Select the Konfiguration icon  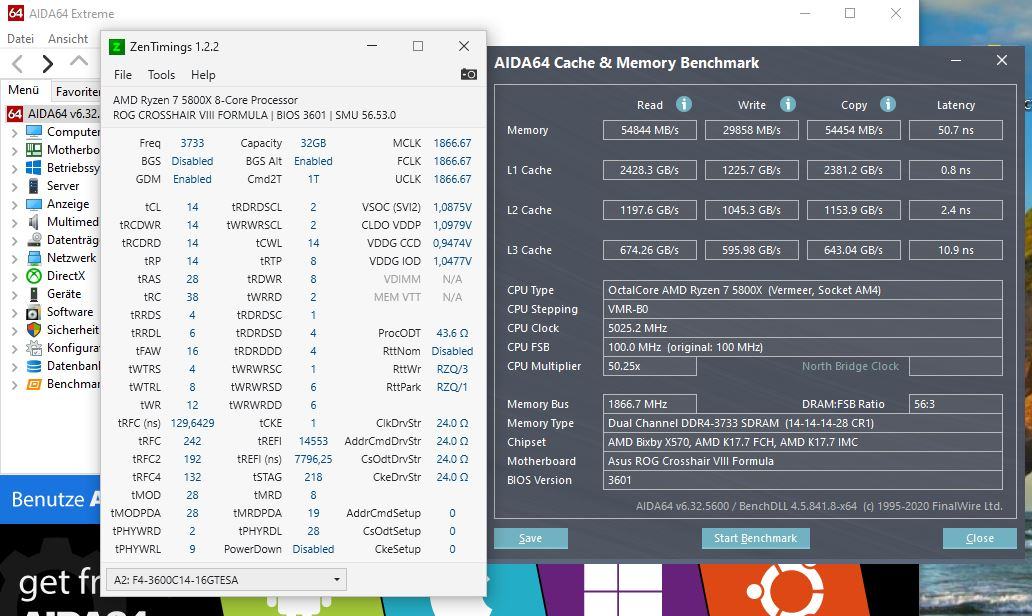tap(34, 347)
